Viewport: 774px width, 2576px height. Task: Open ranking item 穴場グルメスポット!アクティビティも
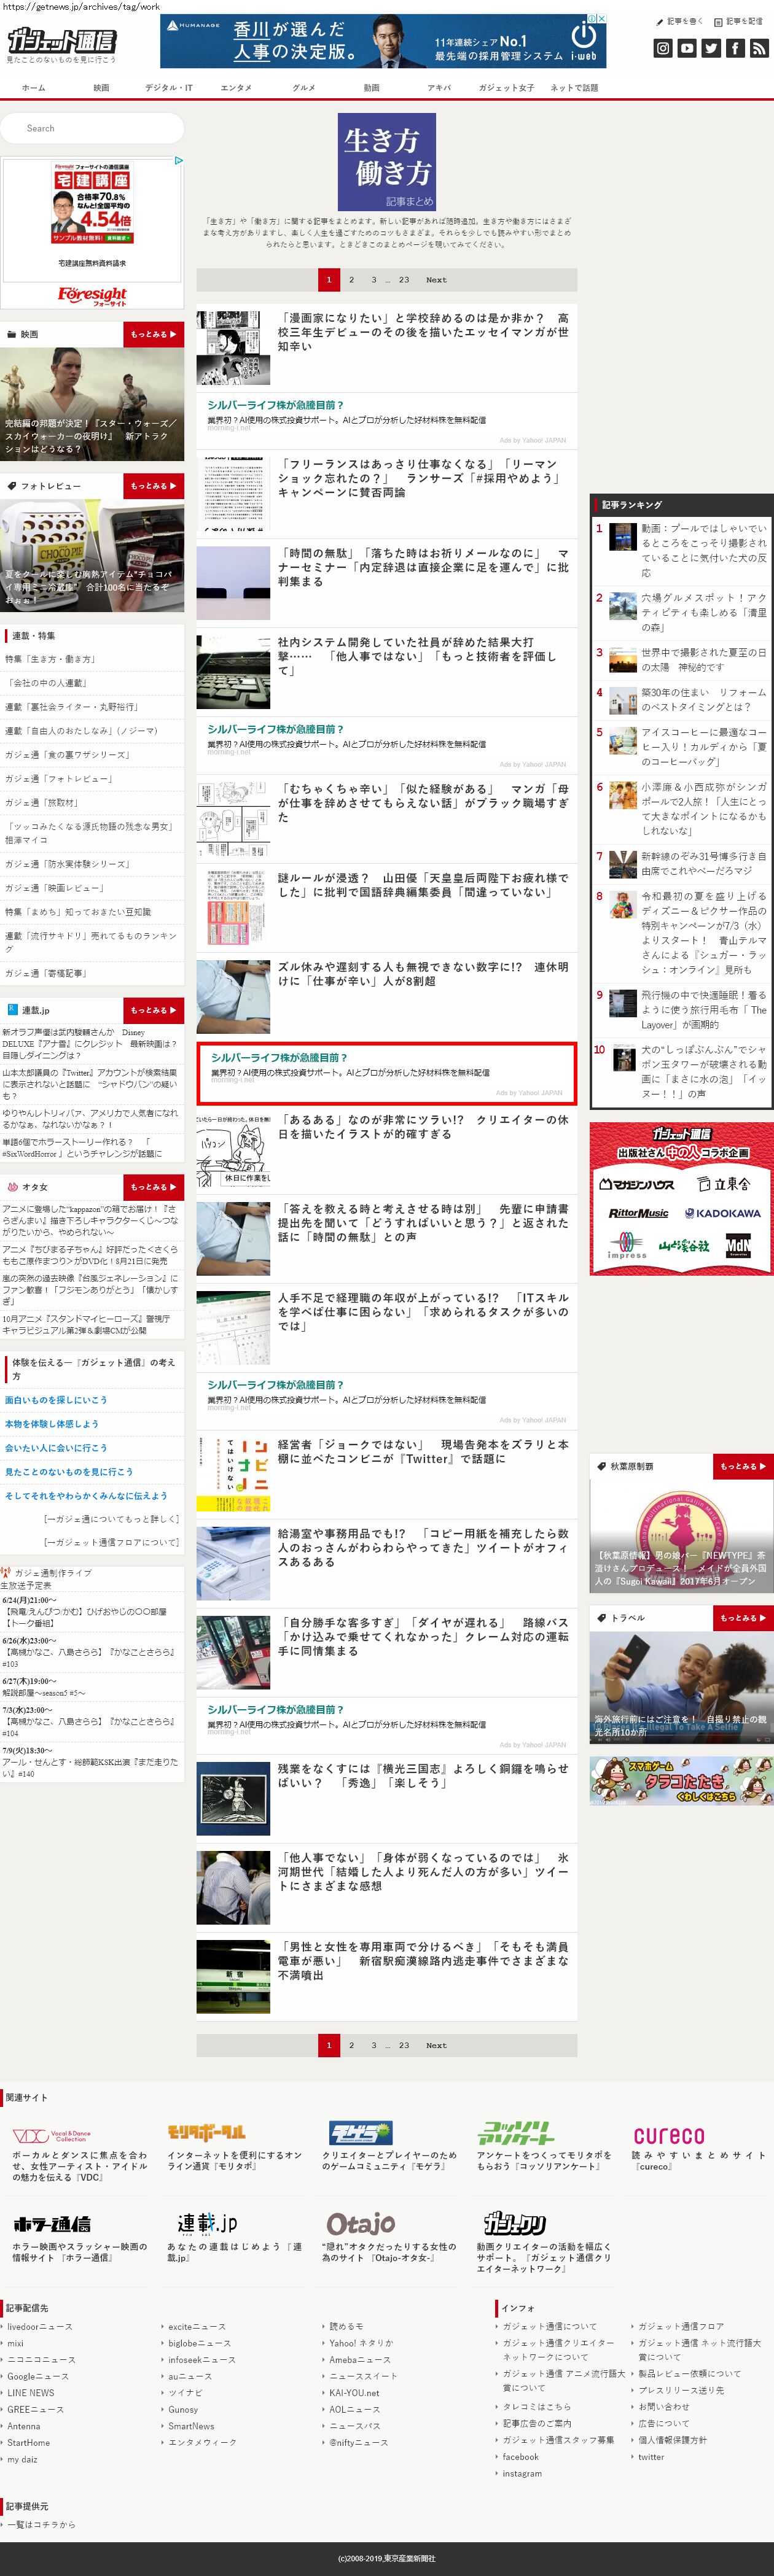(x=703, y=612)
